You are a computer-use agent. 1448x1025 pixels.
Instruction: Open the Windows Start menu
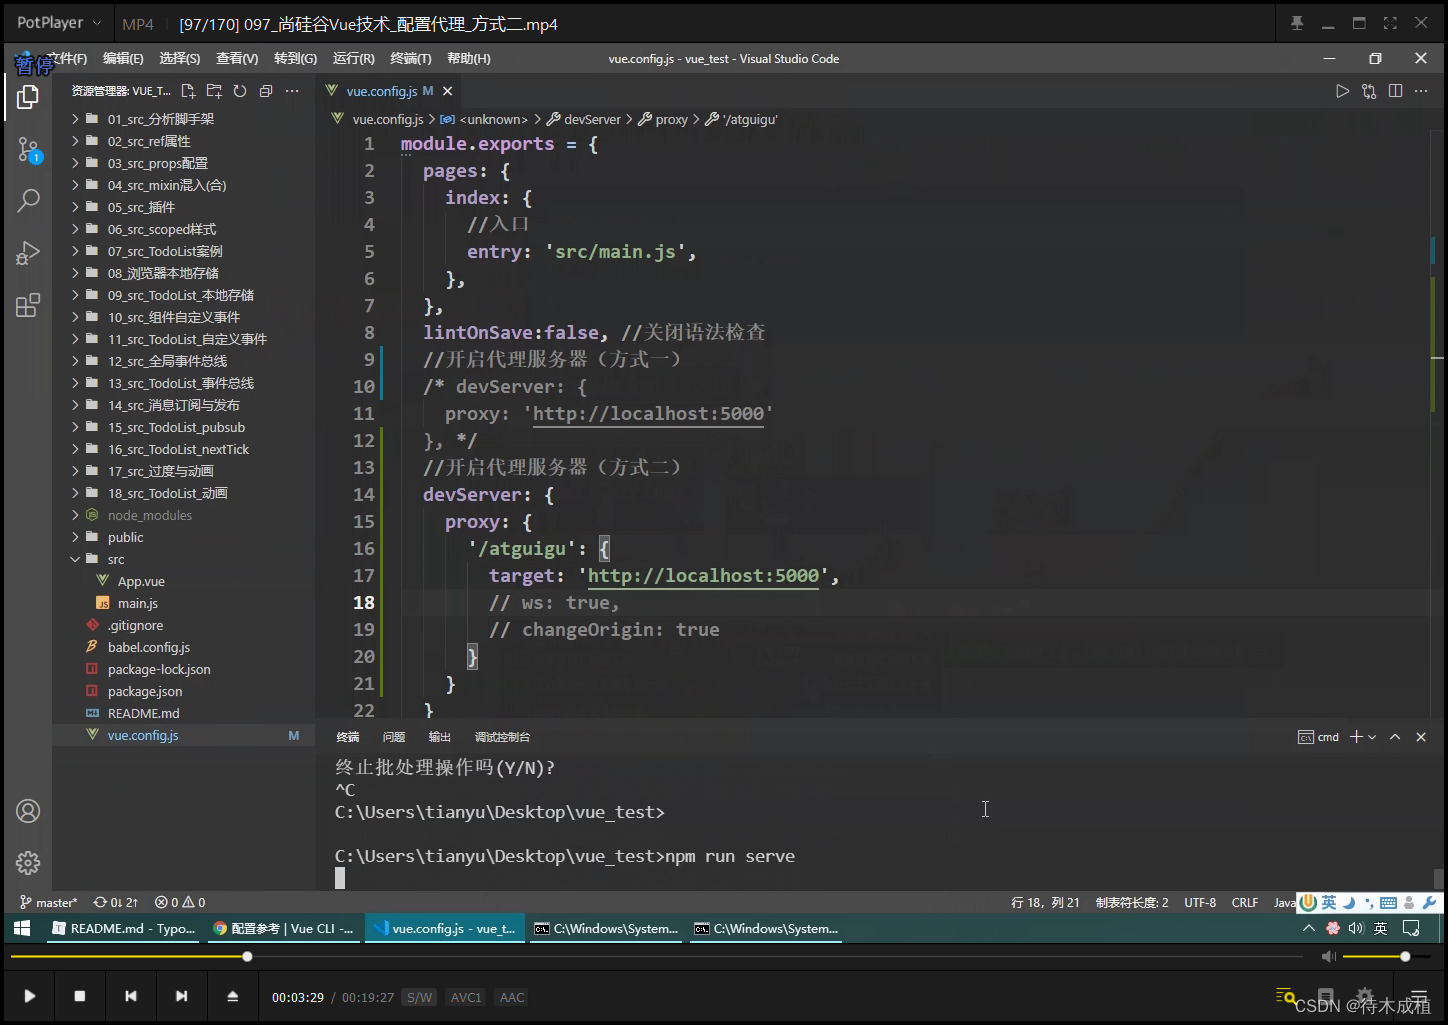(x=22, y=928)
